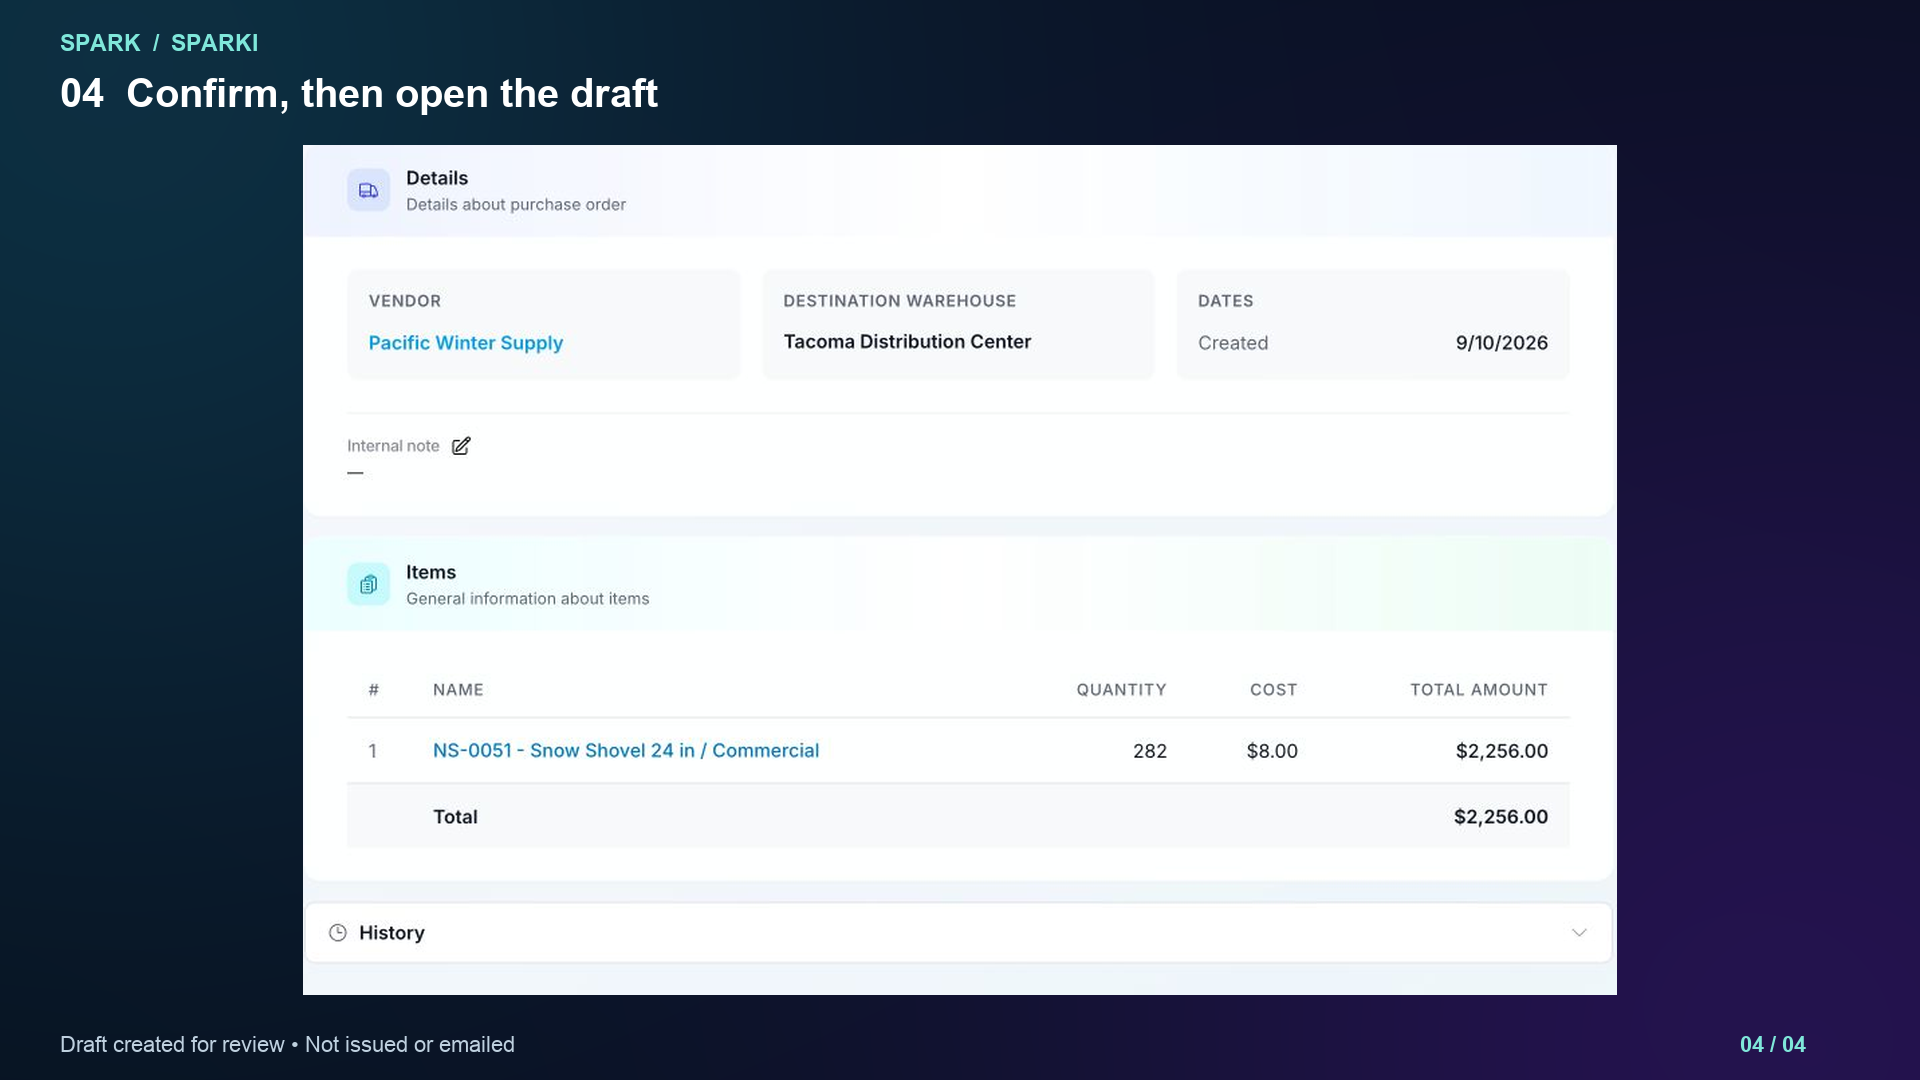Click the COST column header
The height and width of the screenshot is (1080, 1920).
(x=1273, y=690)
